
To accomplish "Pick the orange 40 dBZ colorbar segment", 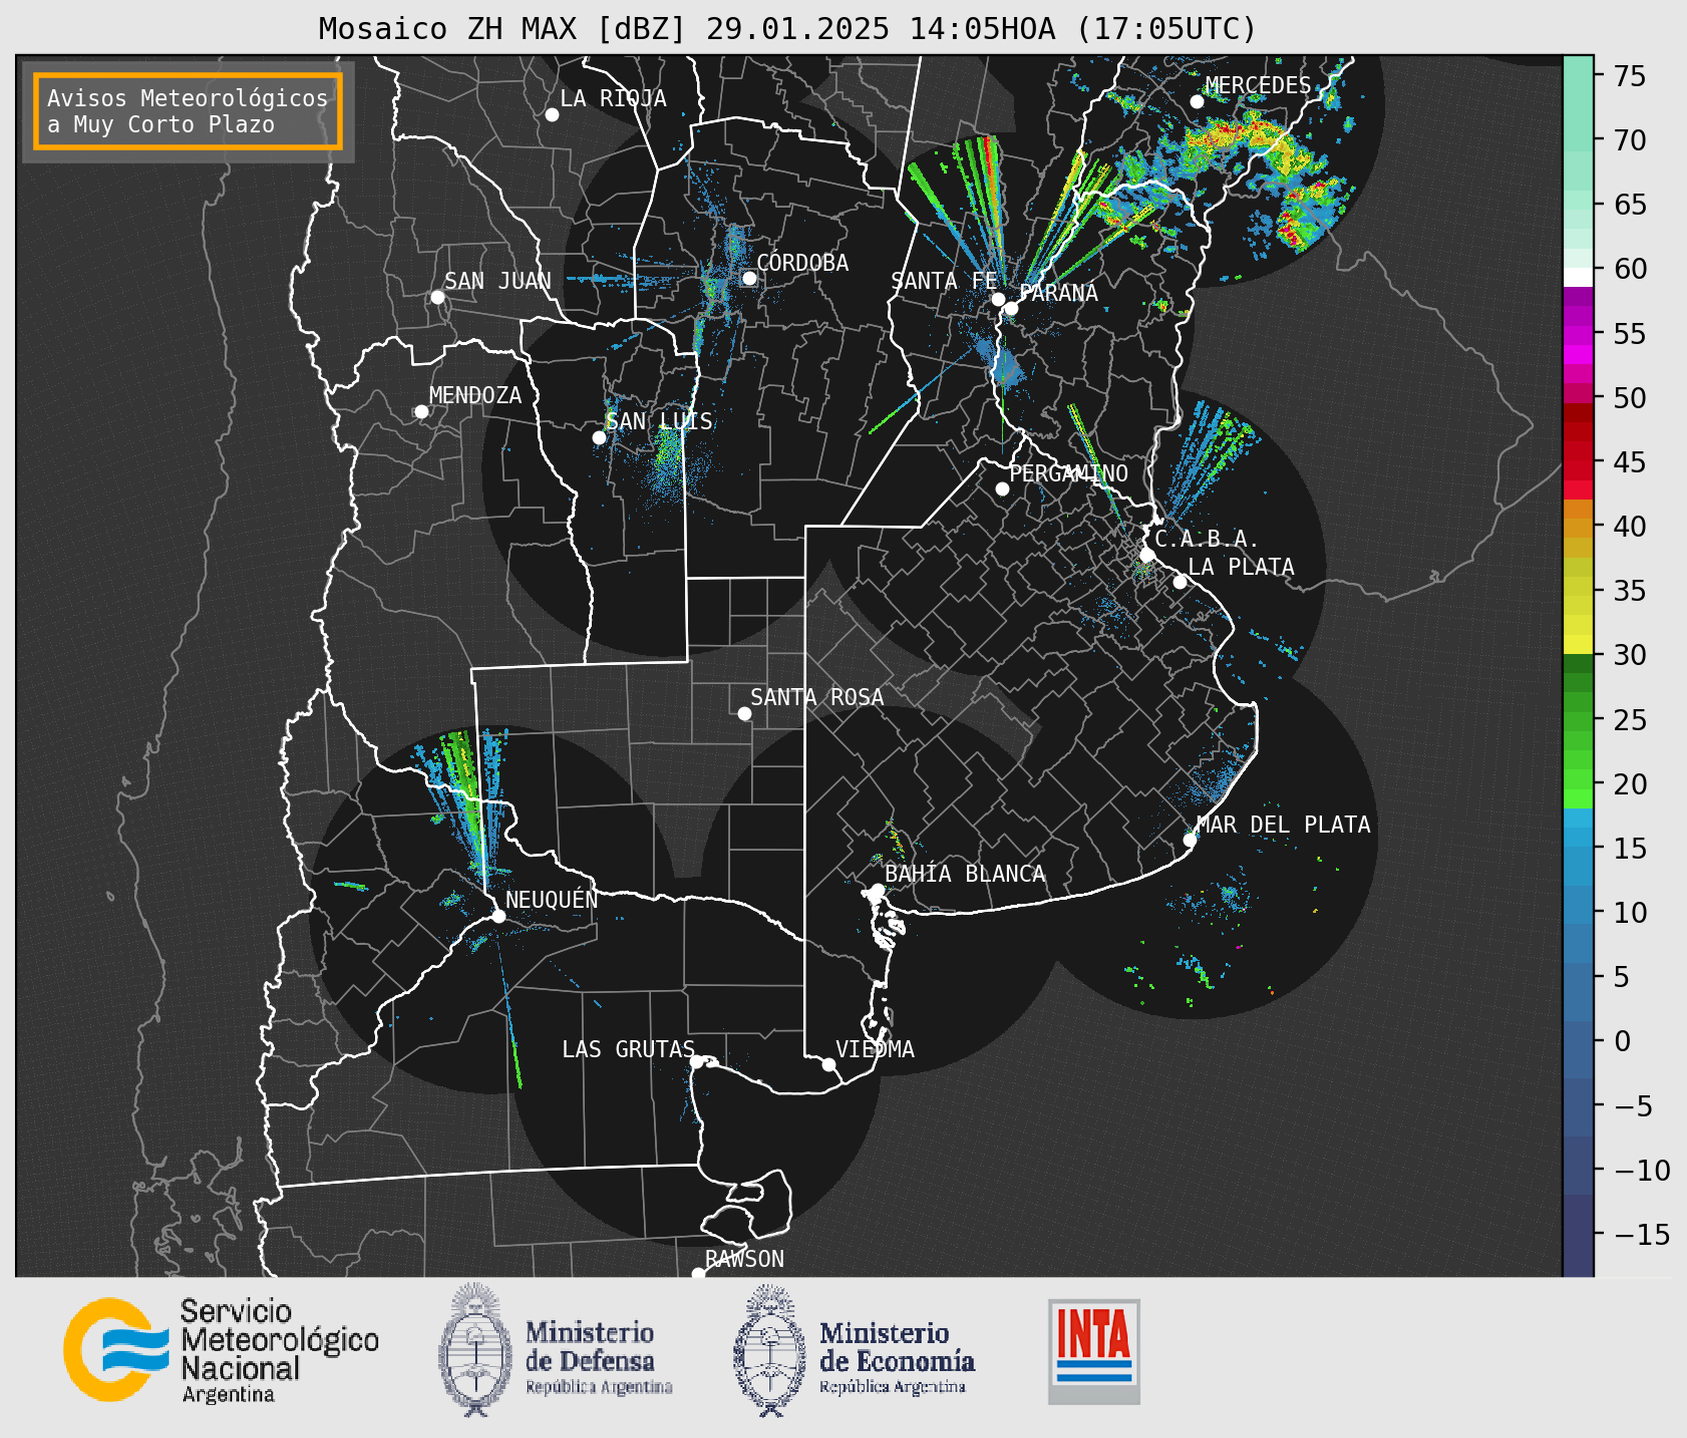I will (x=1578, y=526).
